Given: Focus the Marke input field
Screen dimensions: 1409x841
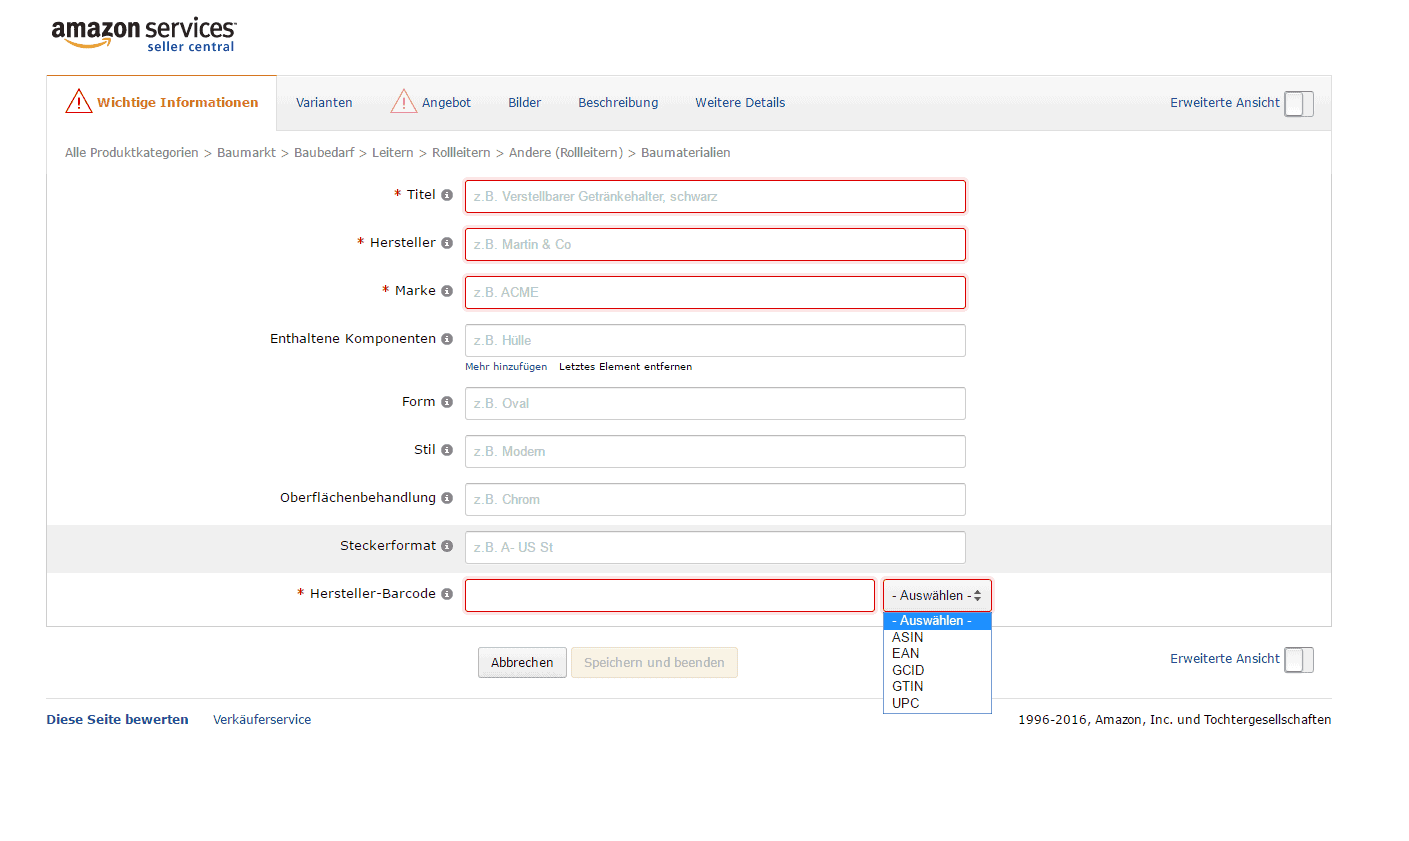Looking at the screenshot, I should 715,292.
